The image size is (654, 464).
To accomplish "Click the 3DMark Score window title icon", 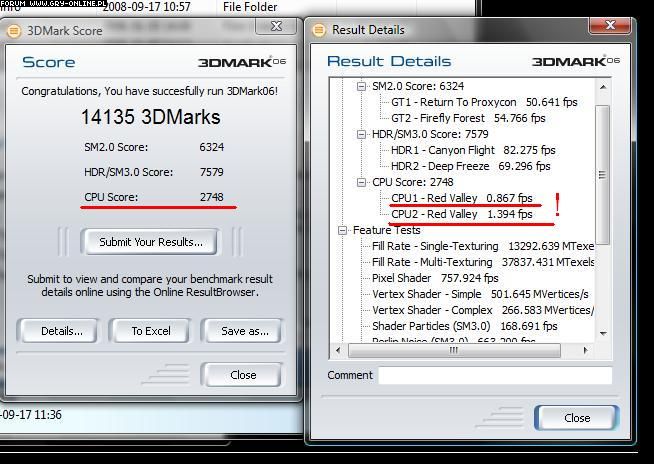I will [14, 31].
